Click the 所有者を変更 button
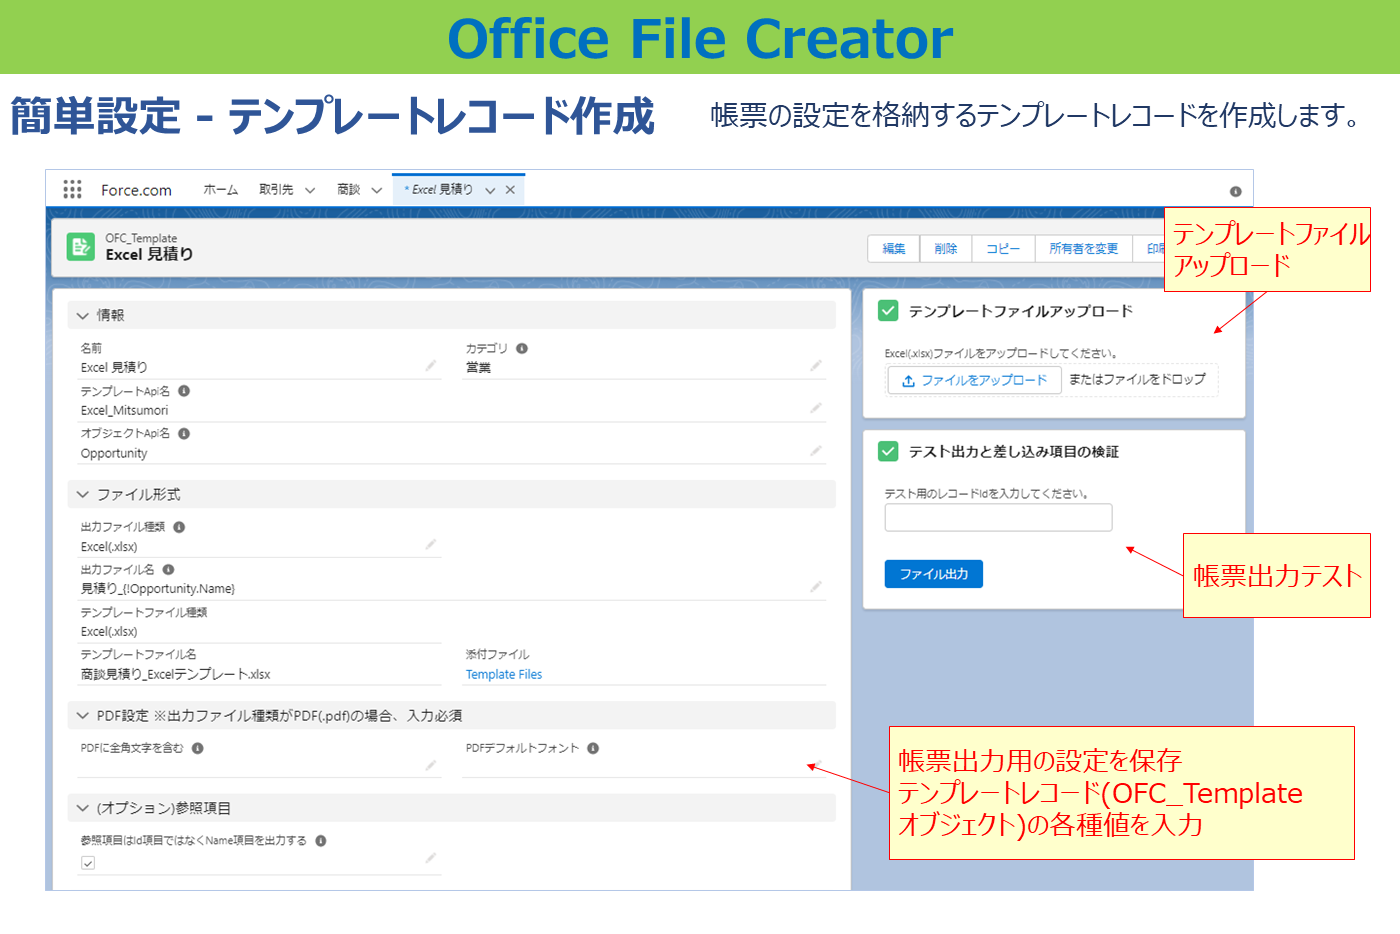1400x934 pixels. [x=1083, y=249]
